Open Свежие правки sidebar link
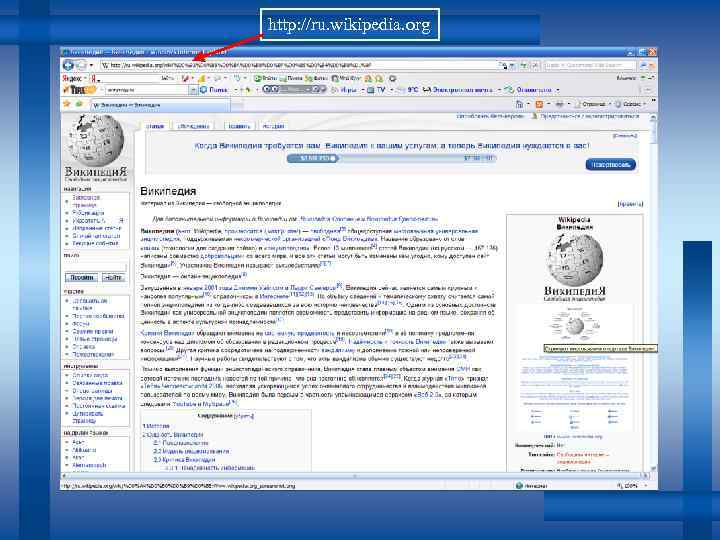Viewport: 720px width, 540px height. [93, 331]
